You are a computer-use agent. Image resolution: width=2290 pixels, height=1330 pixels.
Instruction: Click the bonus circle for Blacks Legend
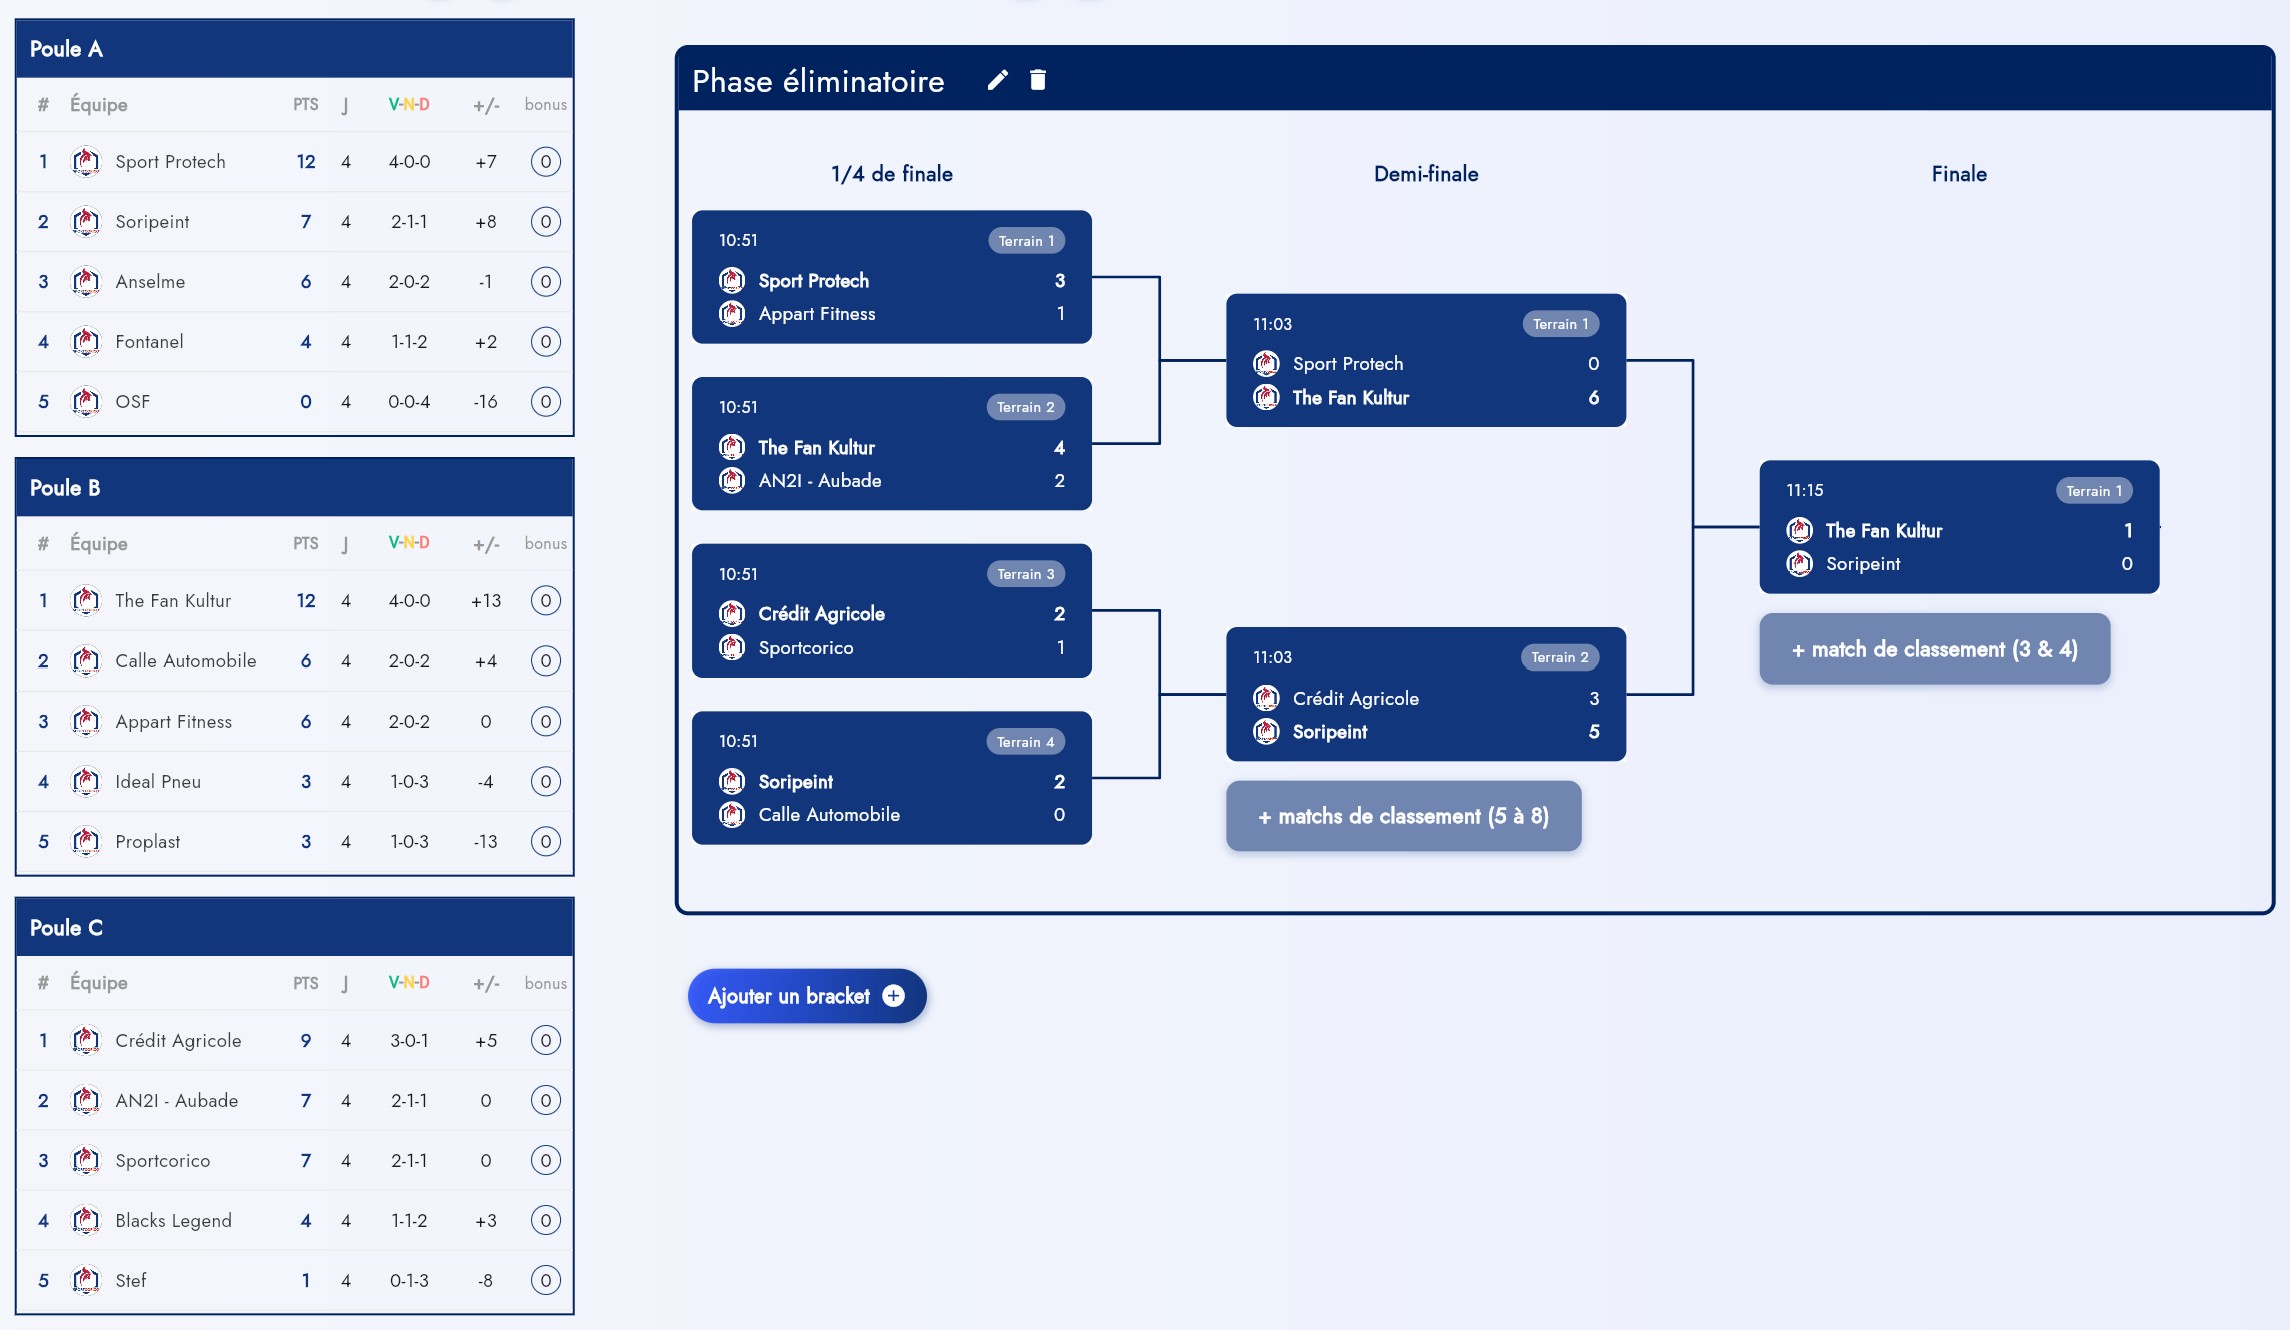[545, 1221]
